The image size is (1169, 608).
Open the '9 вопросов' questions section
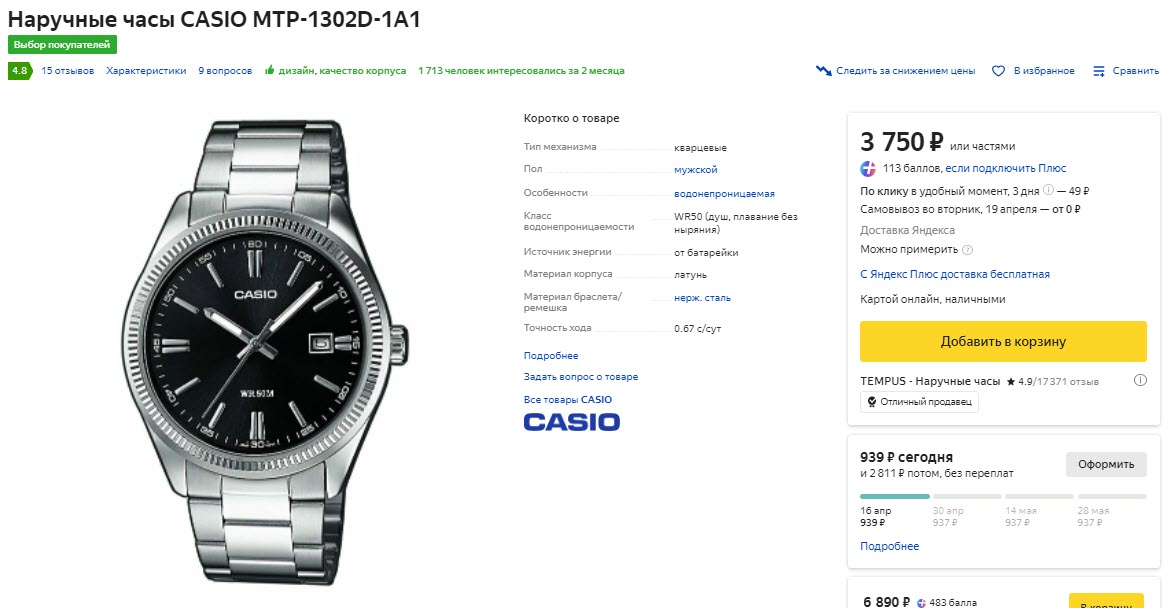coord(225,70)
